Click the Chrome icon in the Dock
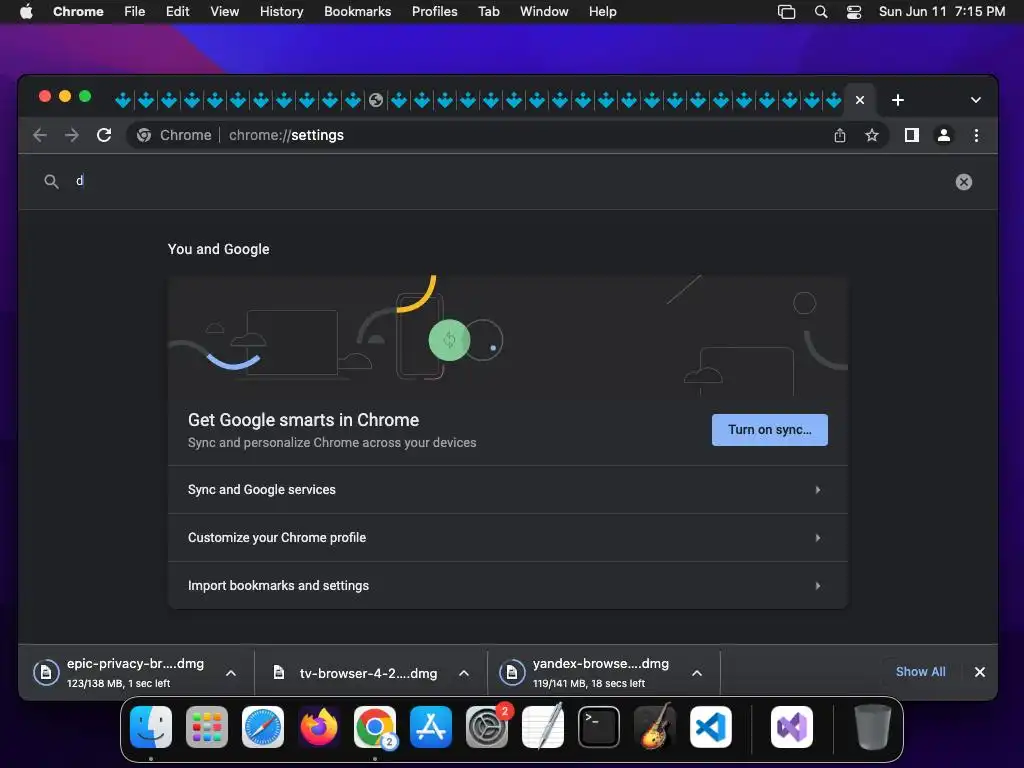The width and height of the screenshot is (1024, 768). point(375,727)
